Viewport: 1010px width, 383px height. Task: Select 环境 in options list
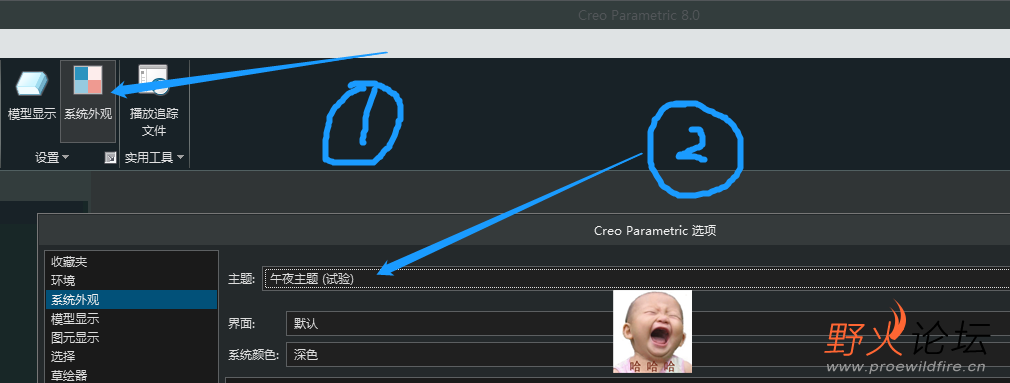[x=131, y=281]
